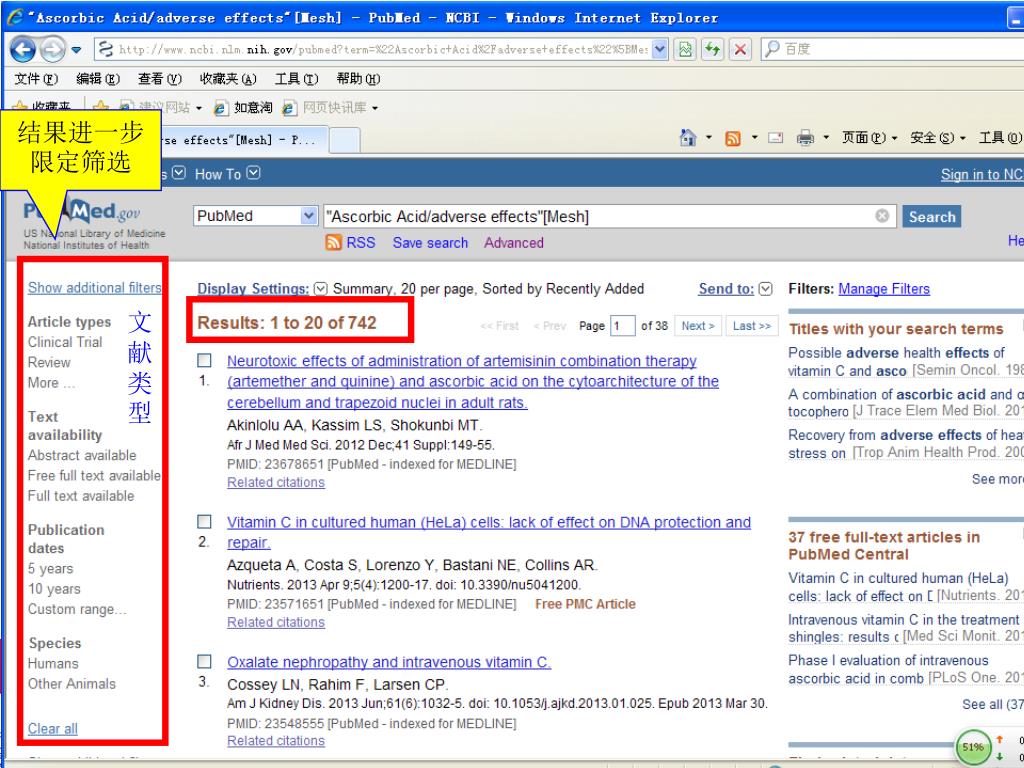Filter publication dates to 5 years

click(50, 569)
